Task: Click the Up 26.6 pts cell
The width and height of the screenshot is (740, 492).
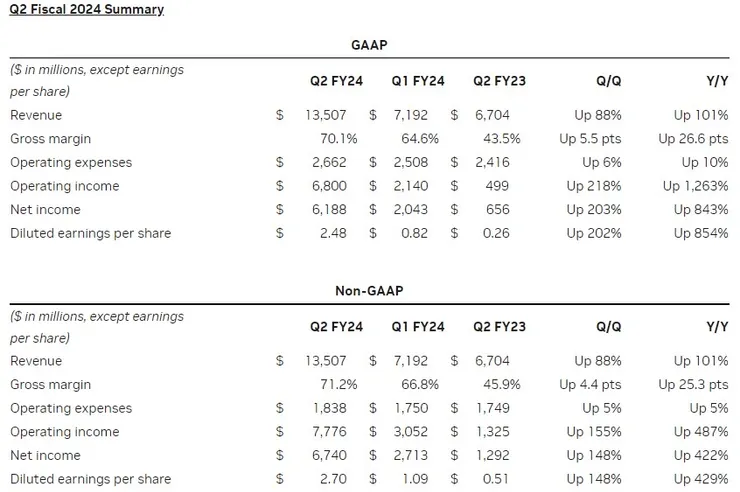Action: click(693, 139)
